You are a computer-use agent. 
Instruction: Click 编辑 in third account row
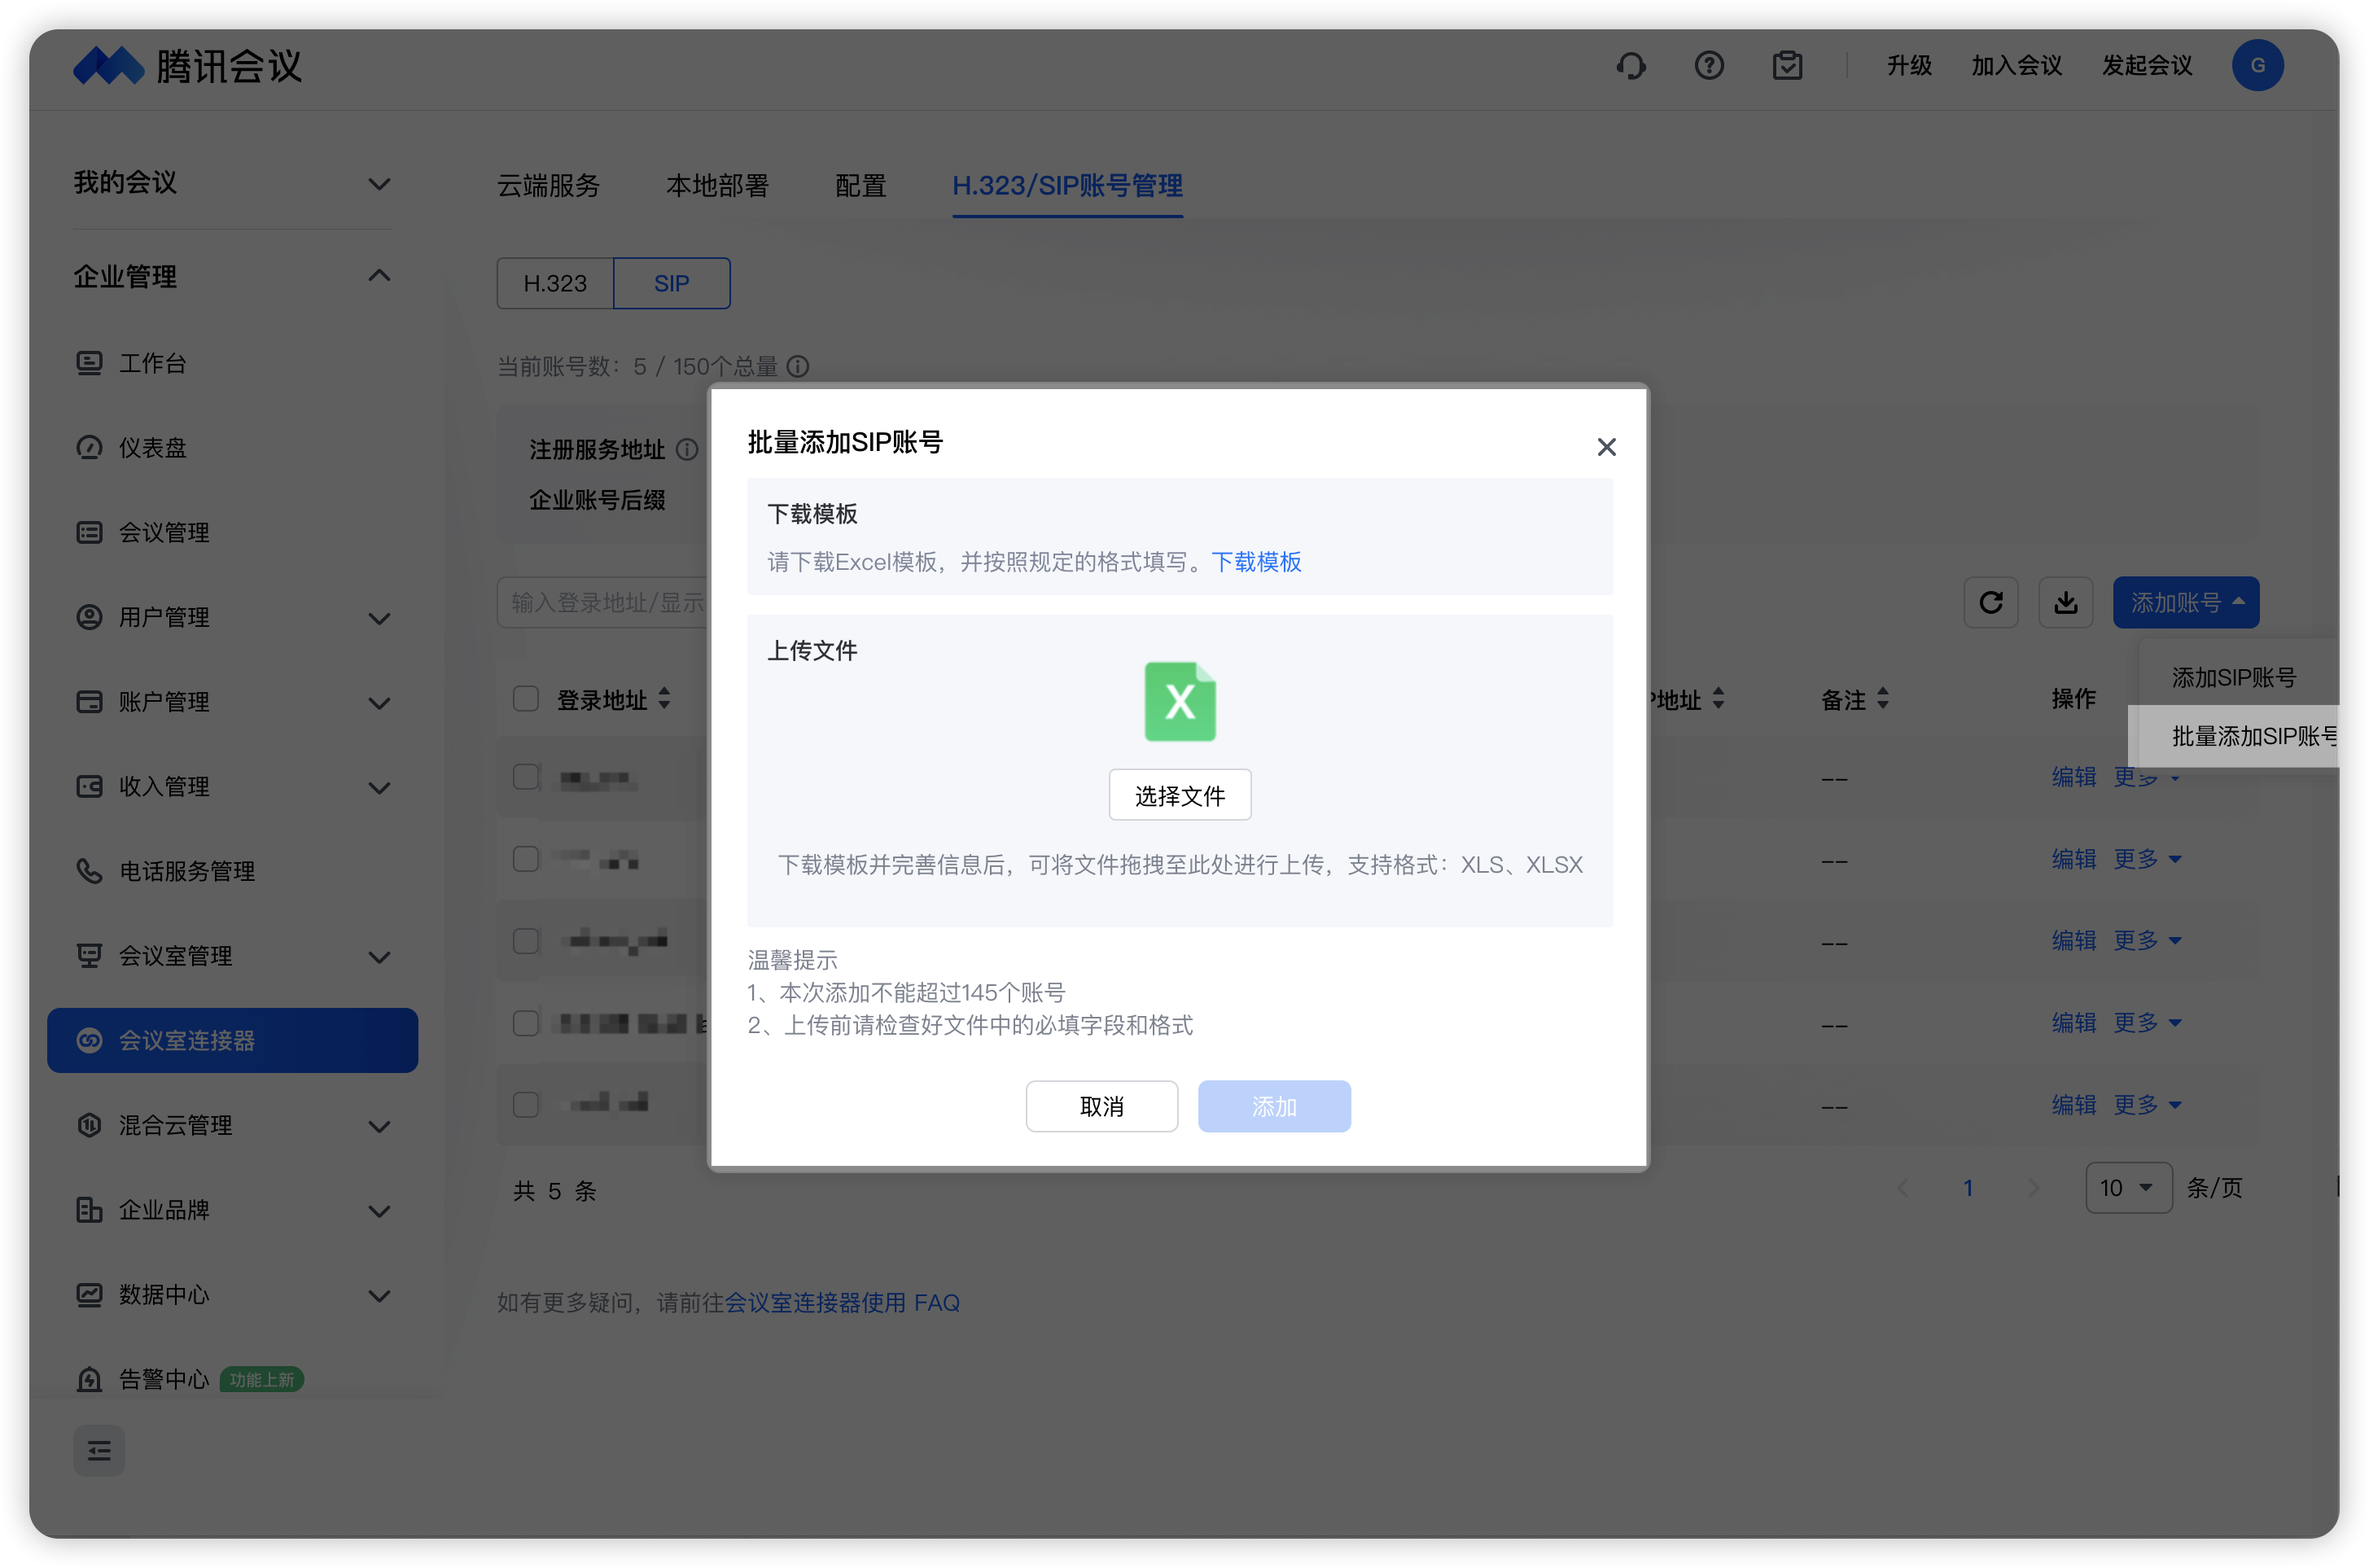click(x=2073, y=941)
